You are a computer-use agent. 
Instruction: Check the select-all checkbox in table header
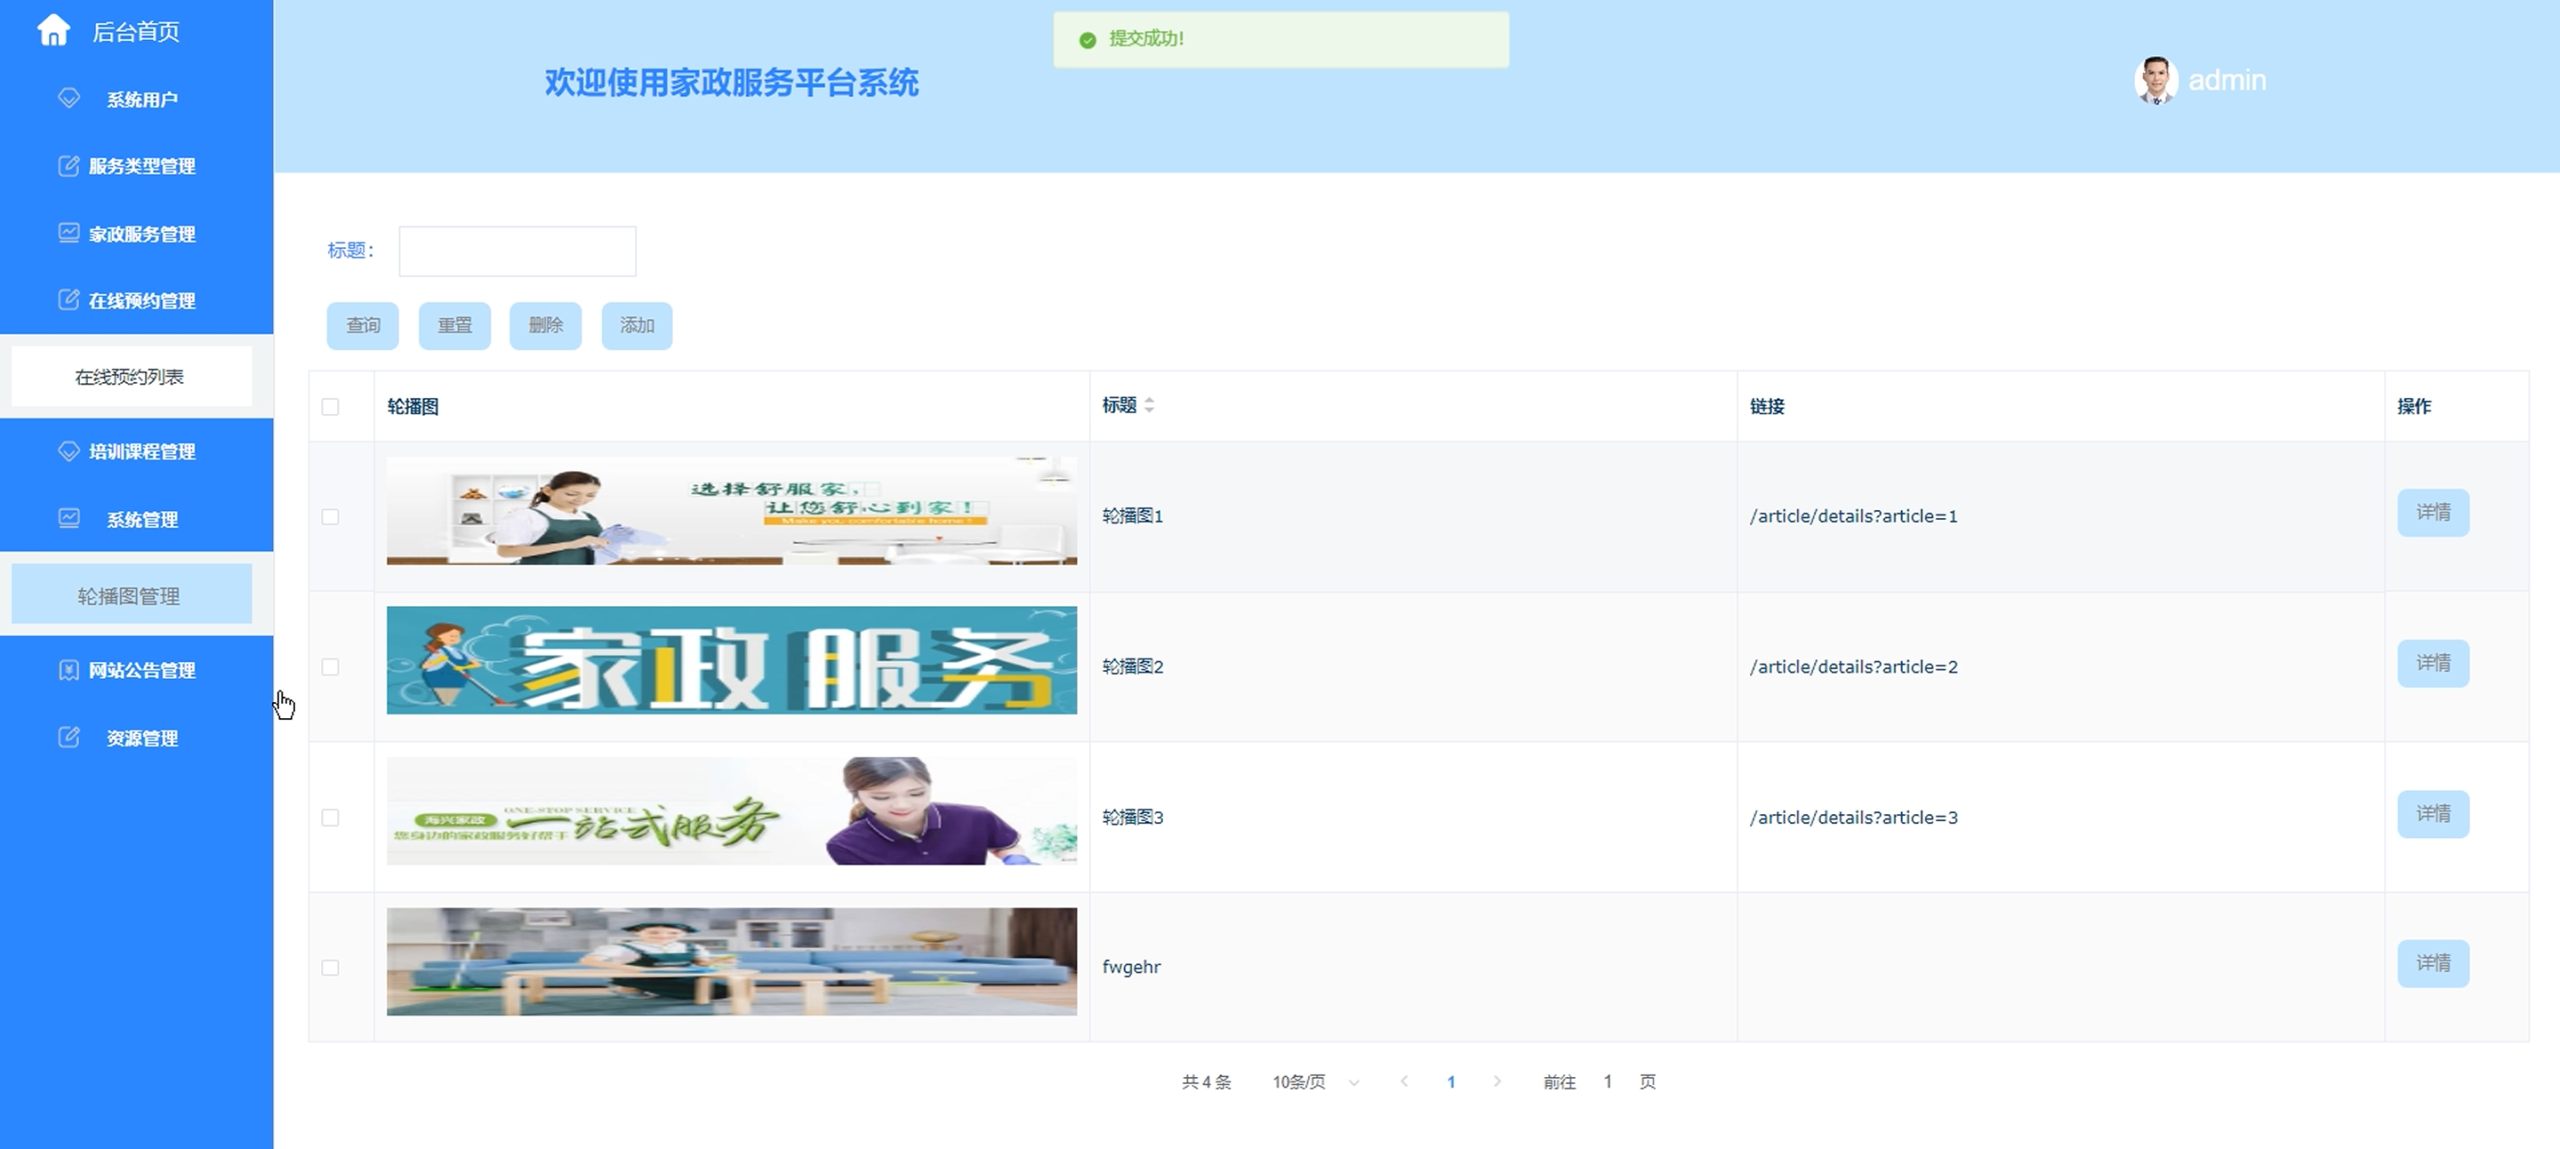pyautogui.click(x=330, y=406)
